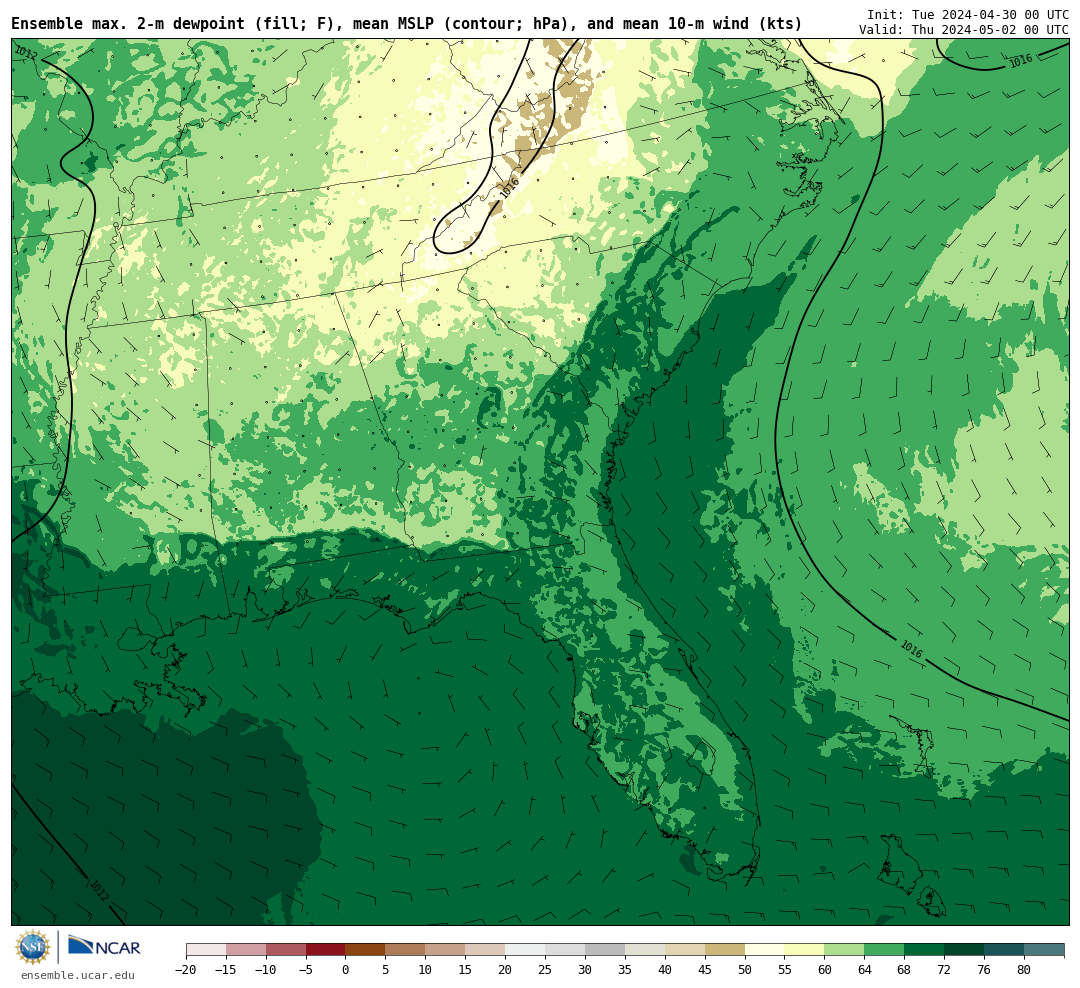The image size is (1080, 988).
Task: Pick the colorbar swatch between 10 and 15
Action: [x=446, y=950]
